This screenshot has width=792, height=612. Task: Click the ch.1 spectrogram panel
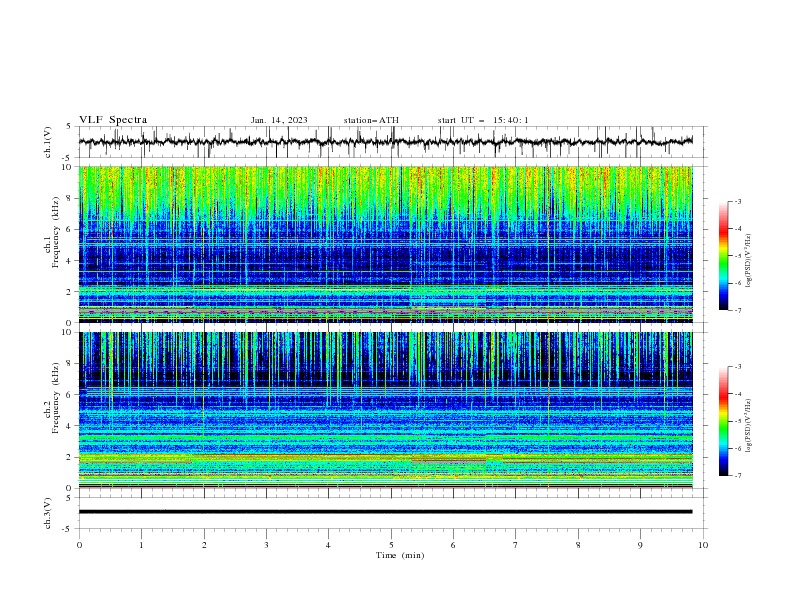tap(386, 244)
